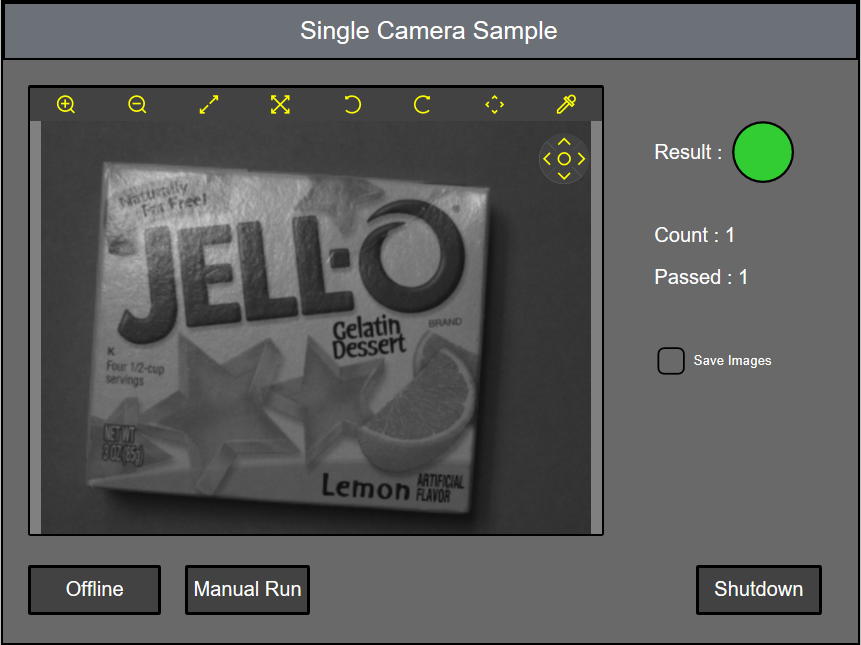Image resolution: width=861 pixels, height=645 pixels.
Task: Click the zoom out magnifier icon
Action: [138, 105]
